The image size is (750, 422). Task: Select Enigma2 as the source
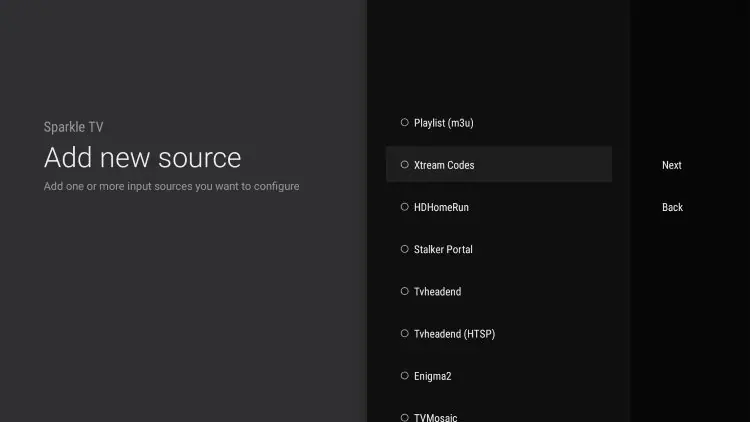tap(499, 376)
